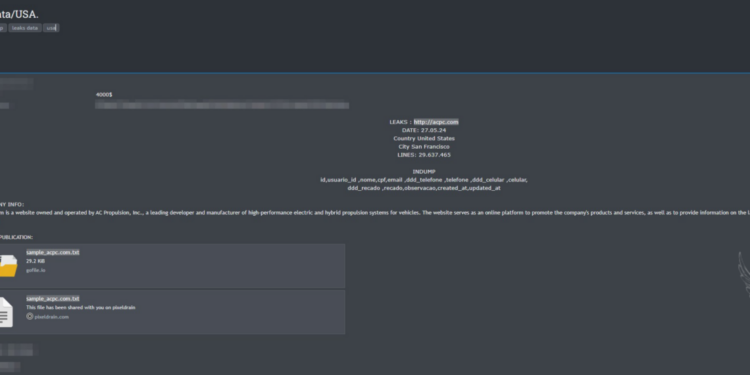
Task: Click the gofile.io source label
Action: click(36, 270)
